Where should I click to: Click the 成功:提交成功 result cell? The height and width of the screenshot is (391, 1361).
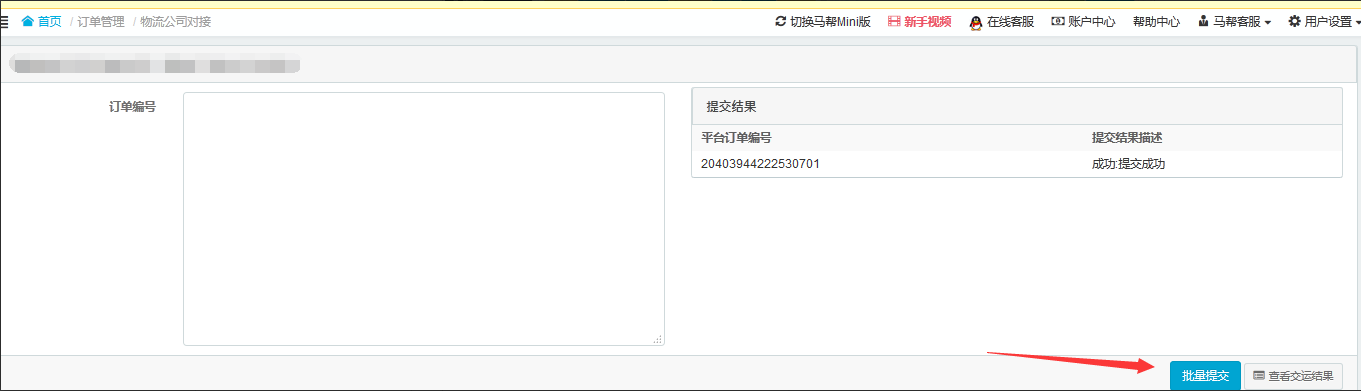point(1128,164)
